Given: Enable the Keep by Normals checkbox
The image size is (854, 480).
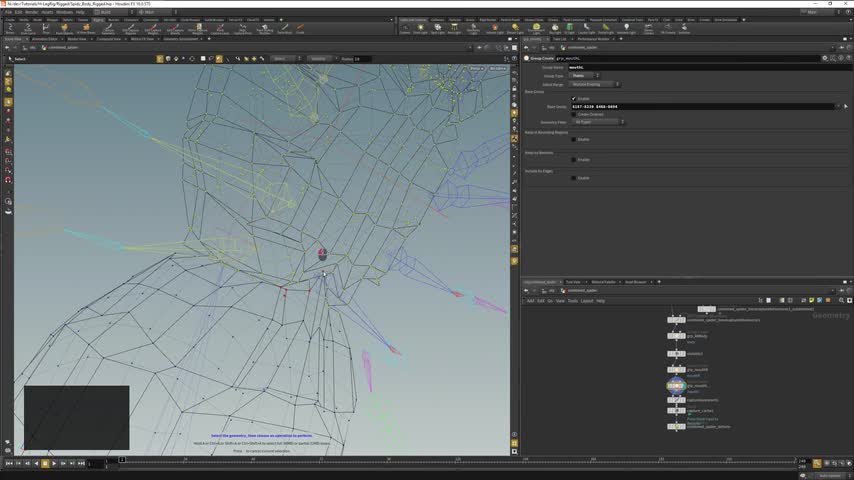Looking at the screenshot, I should tap(574, 159).
